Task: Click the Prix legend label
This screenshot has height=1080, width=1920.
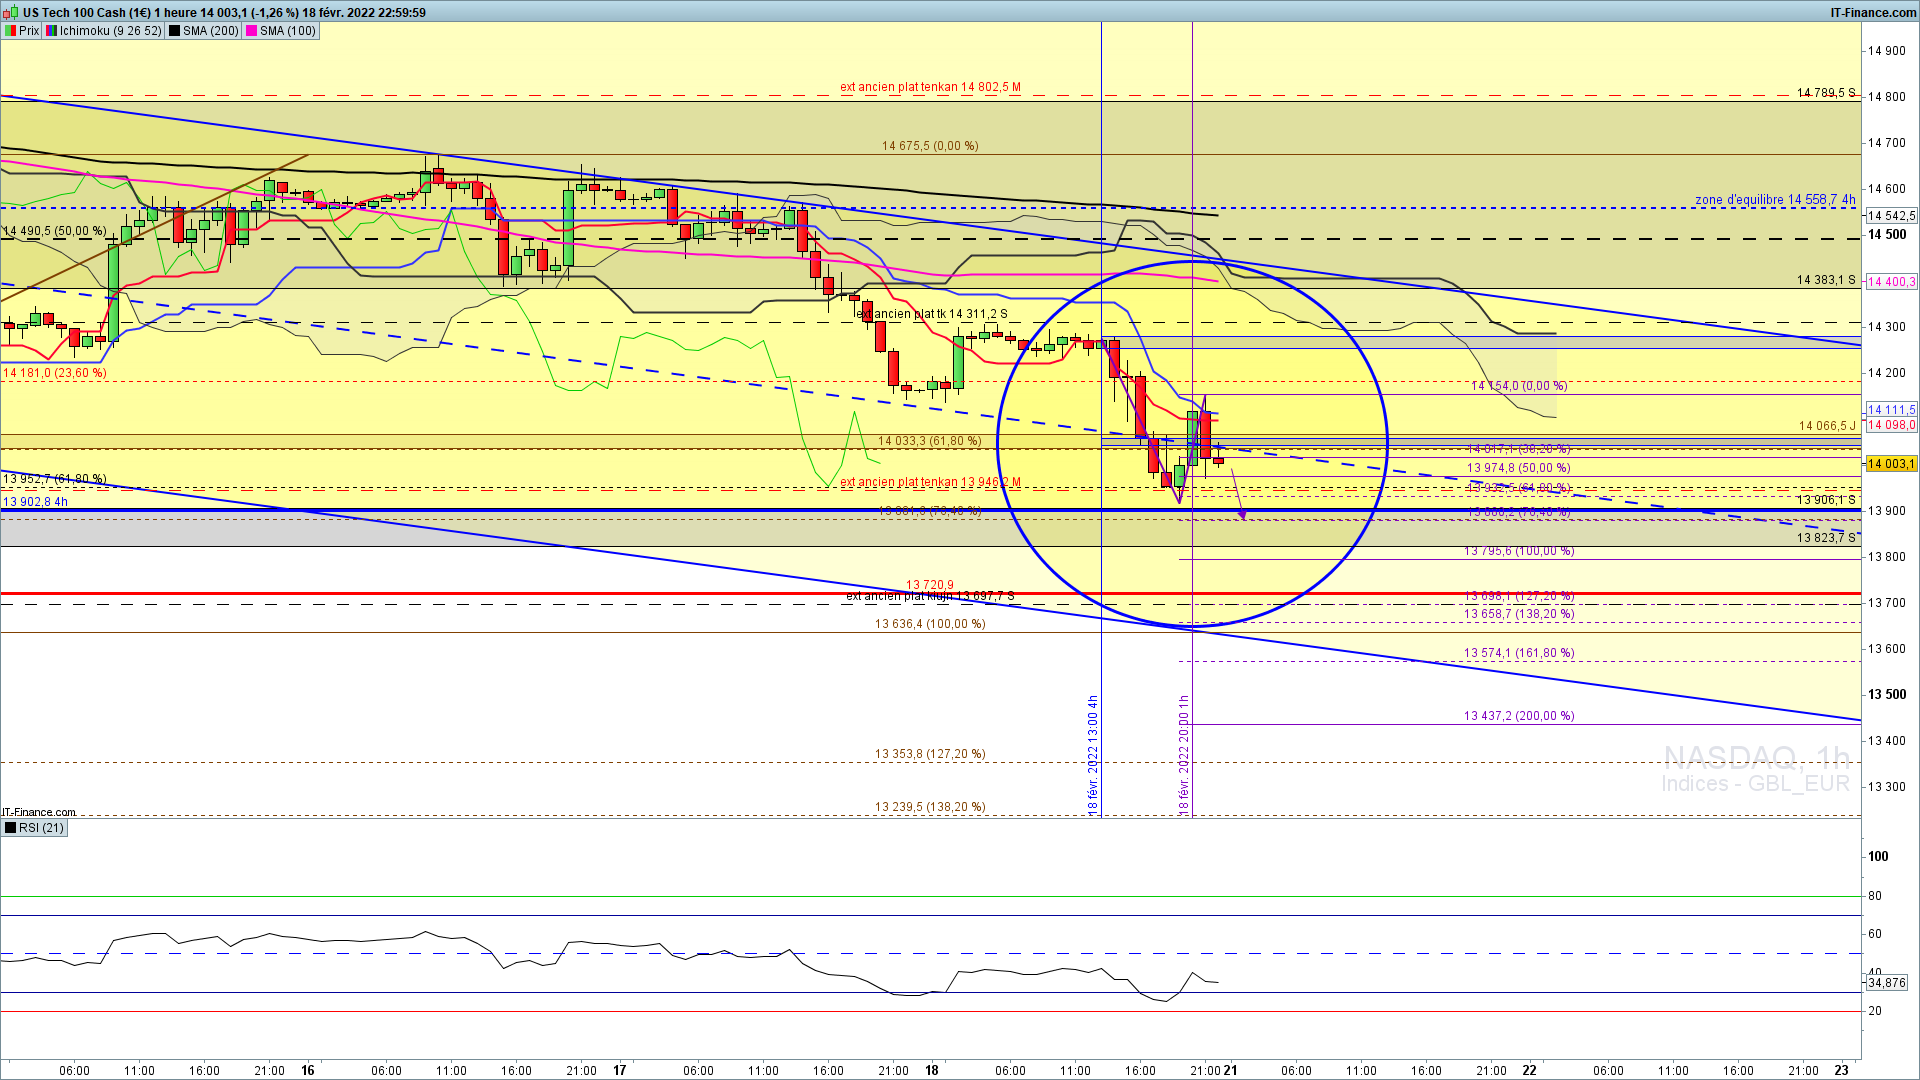Action: (x=29, y=31)
